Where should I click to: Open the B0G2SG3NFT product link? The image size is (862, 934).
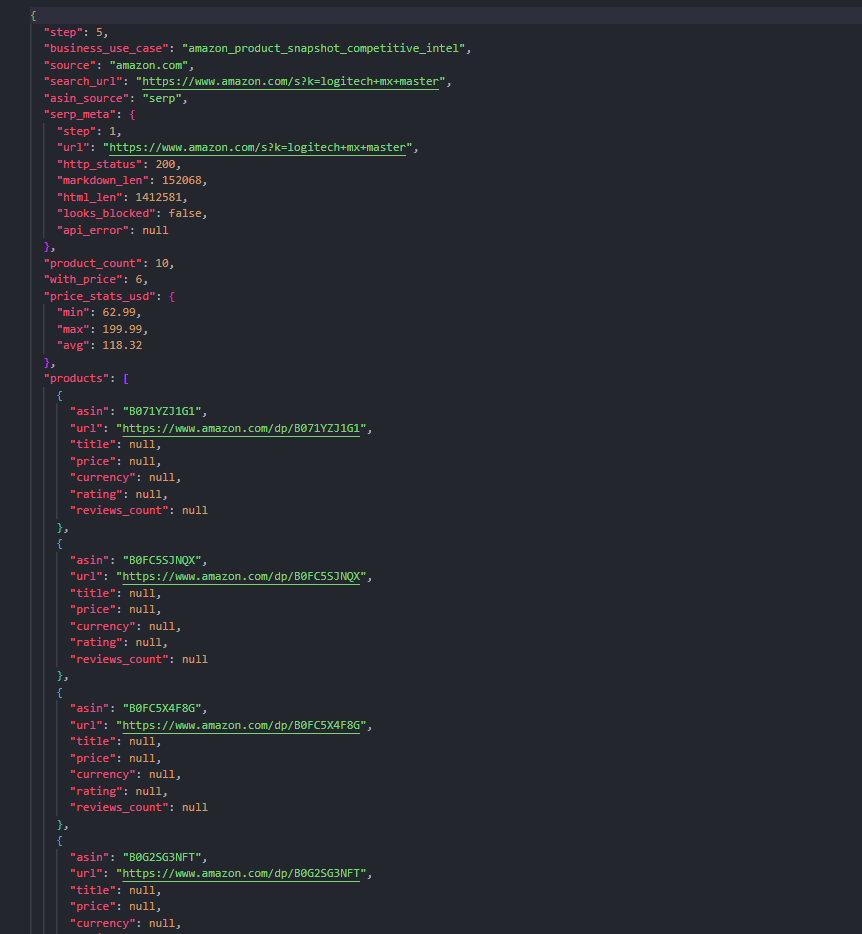tap(241, 874)
